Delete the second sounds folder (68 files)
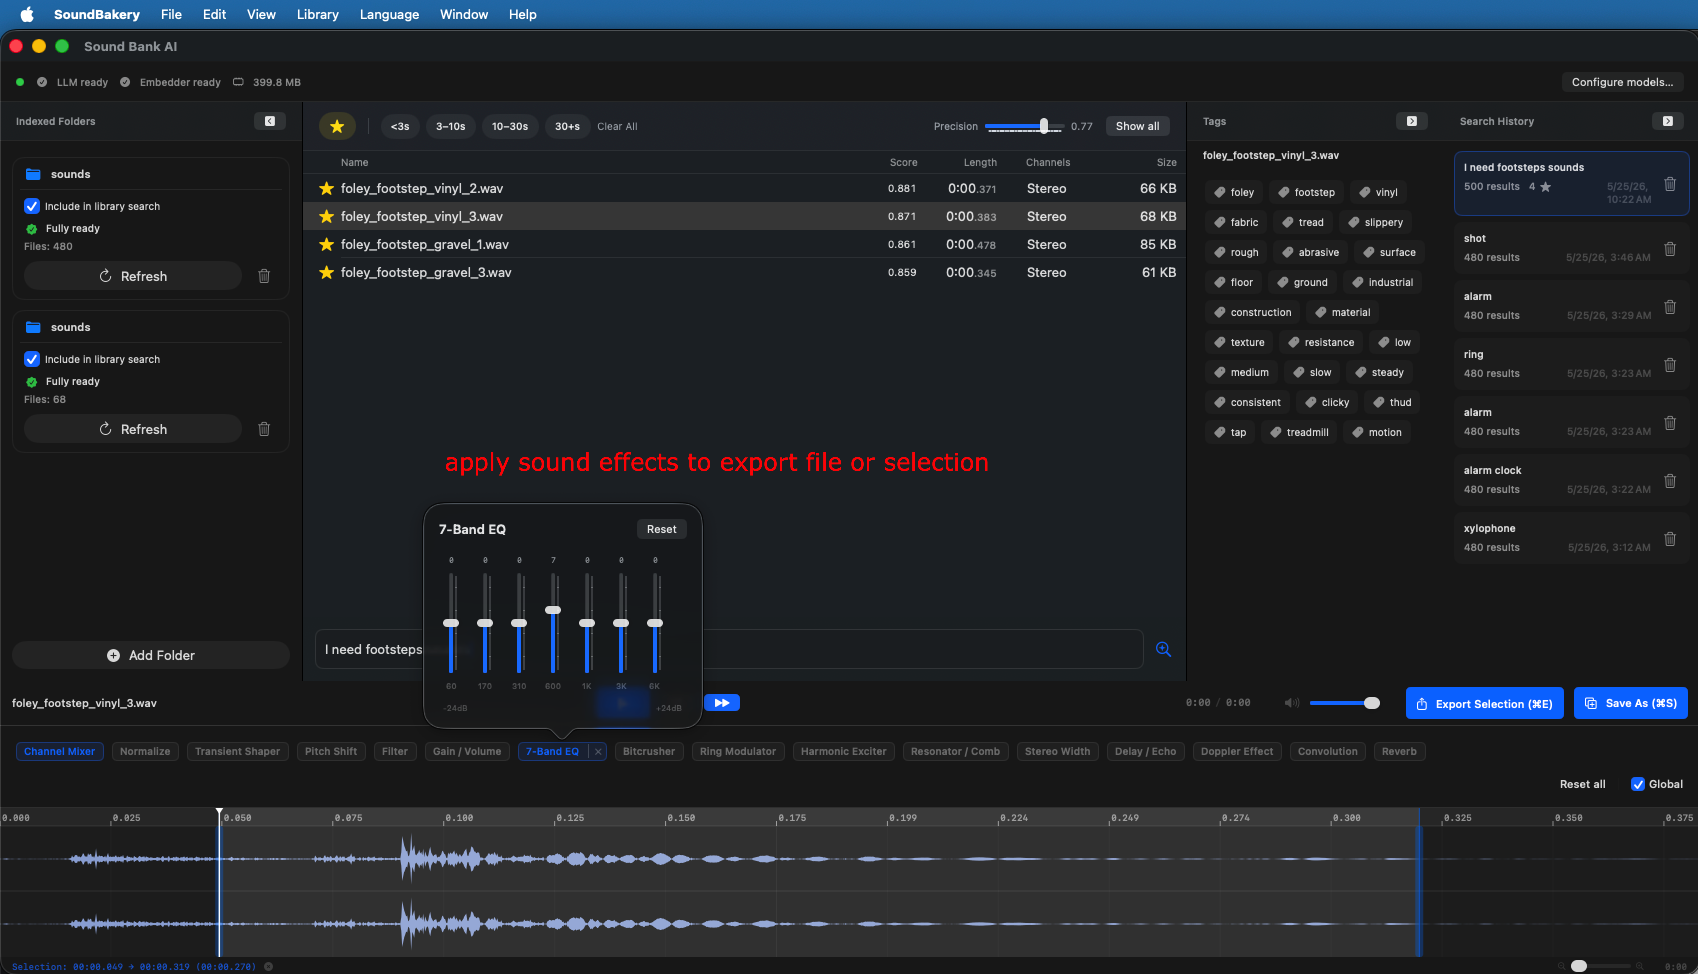Viewport: 1698px width, 974px height. tap(264, 429)
